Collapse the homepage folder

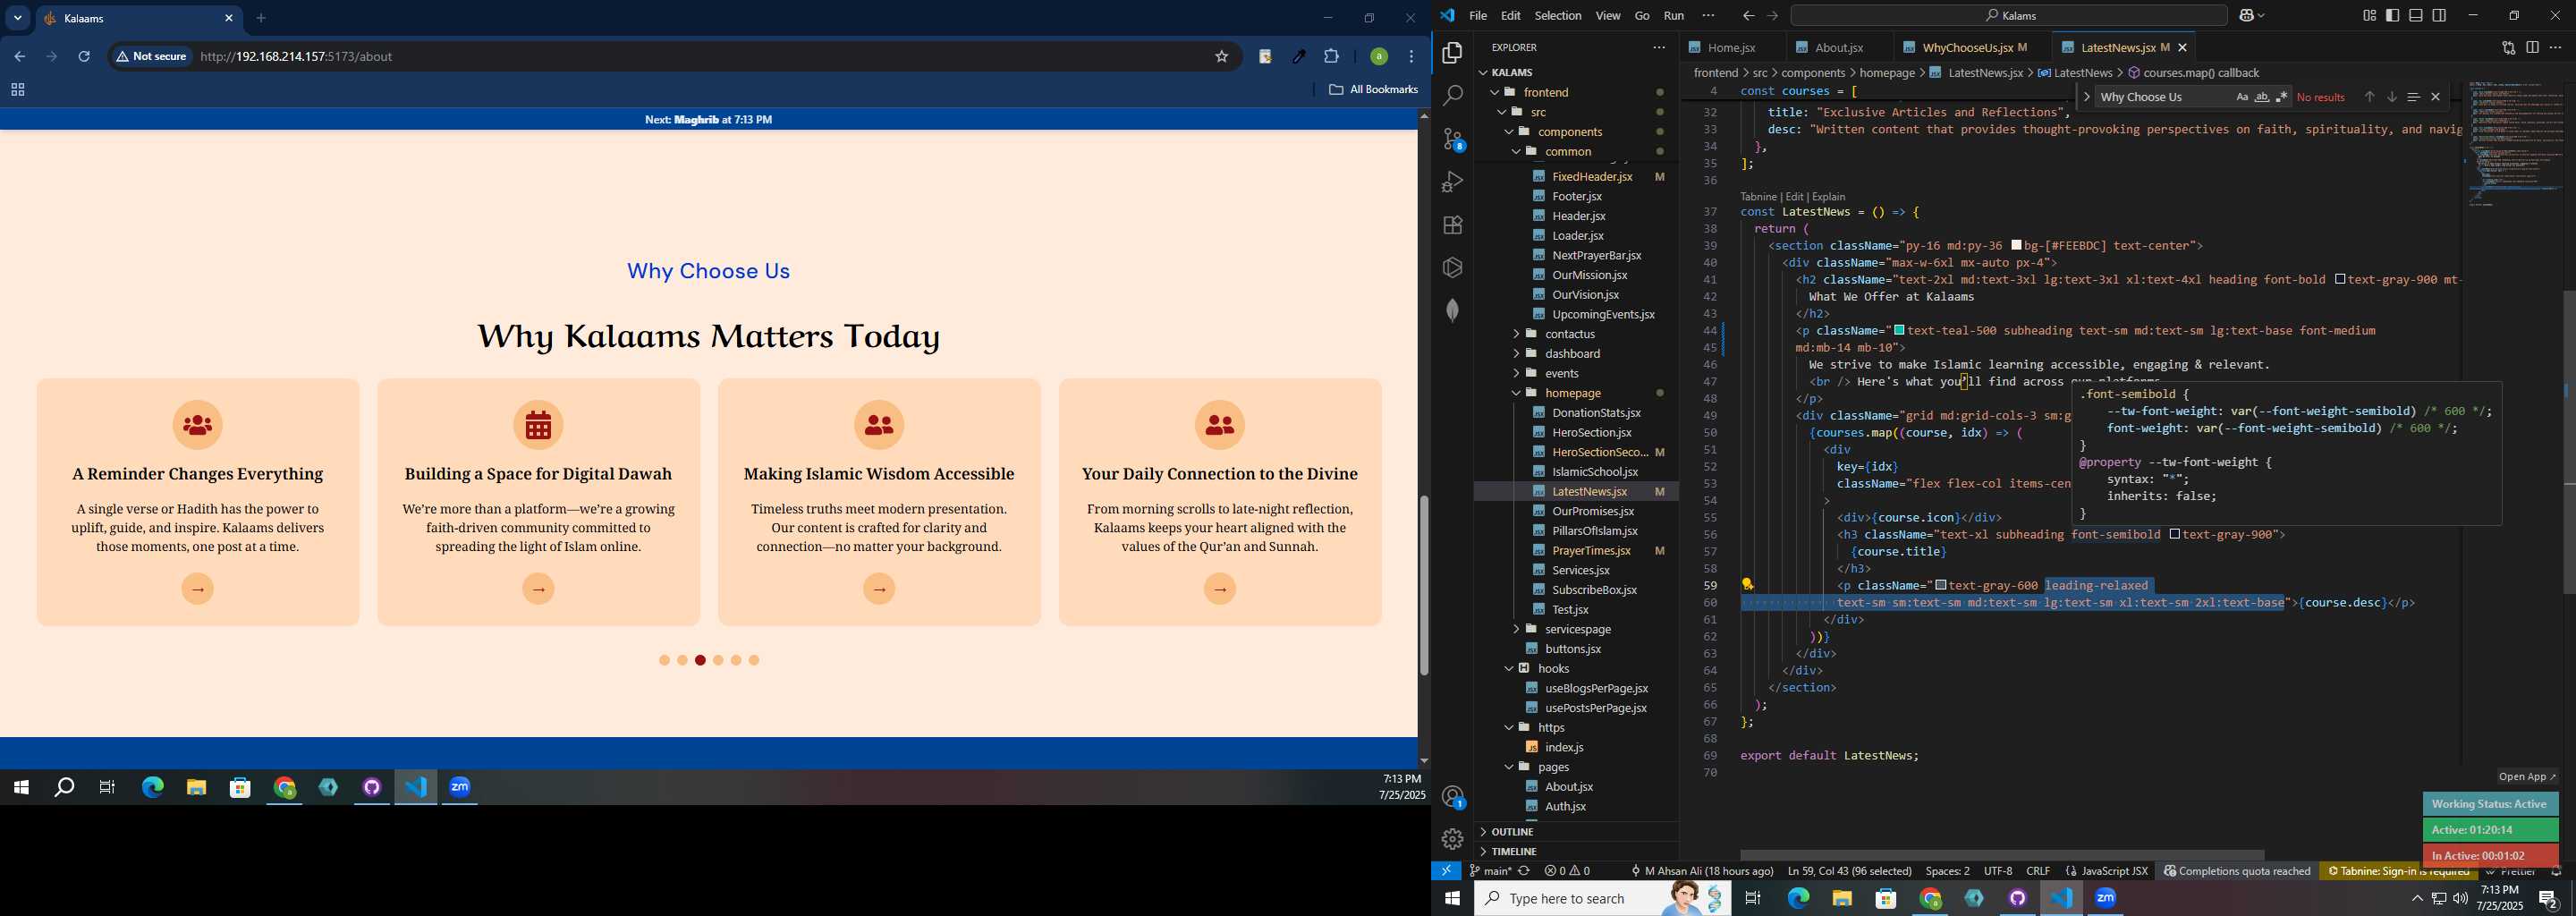click(x=1576, y=393)
